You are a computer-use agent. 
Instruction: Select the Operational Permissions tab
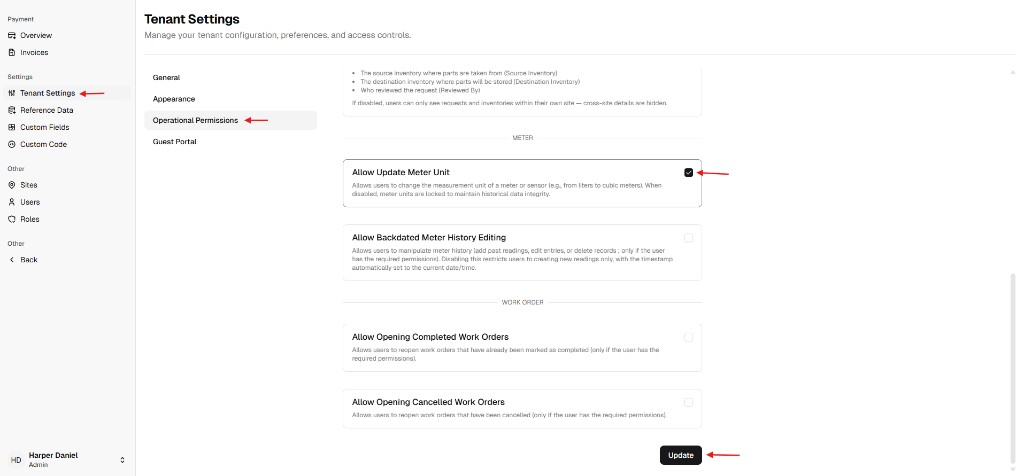coord(231,120)
